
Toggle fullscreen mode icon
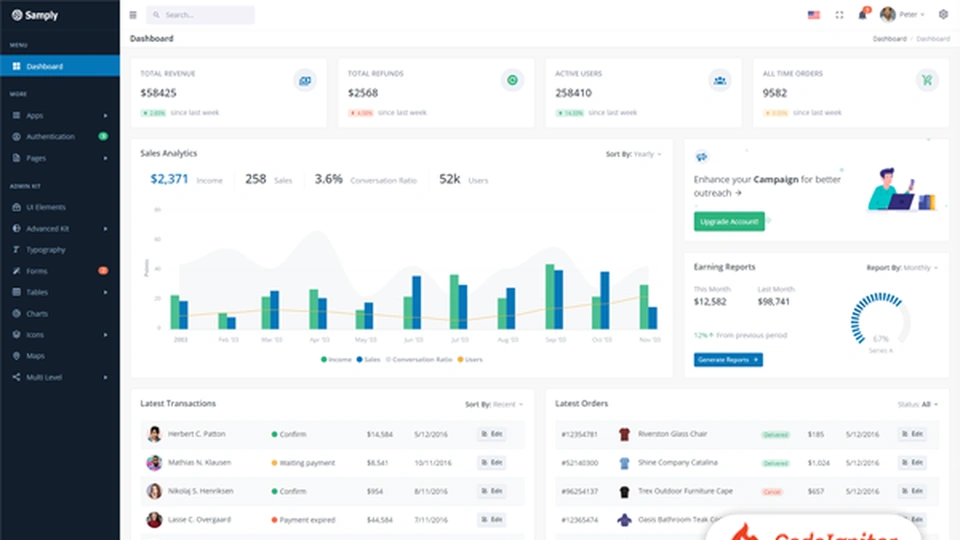click(x=839, y=15)
